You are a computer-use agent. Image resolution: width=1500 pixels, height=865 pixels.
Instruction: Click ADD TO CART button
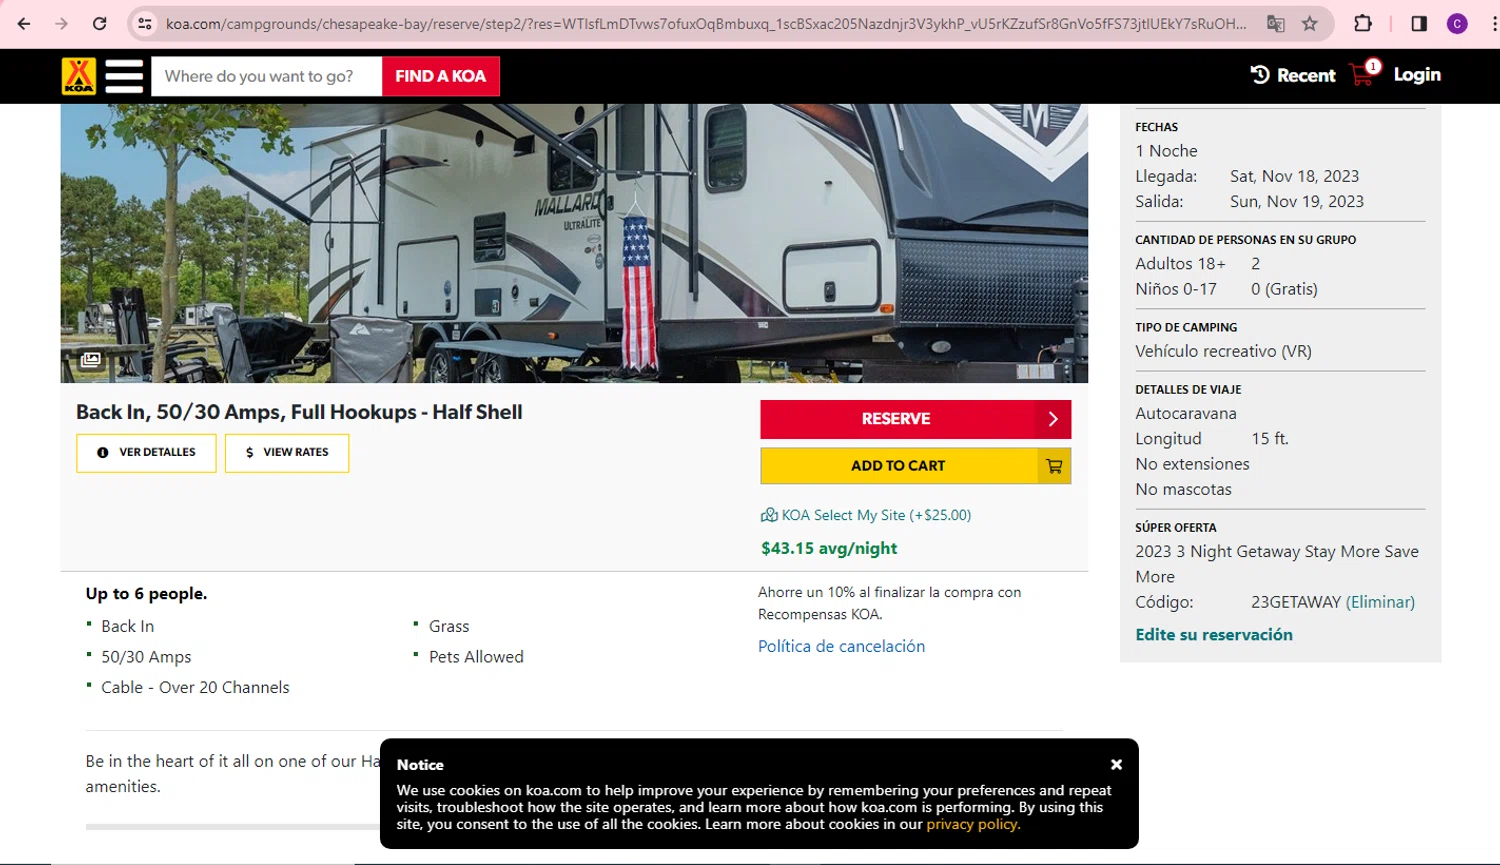[915, 466]
